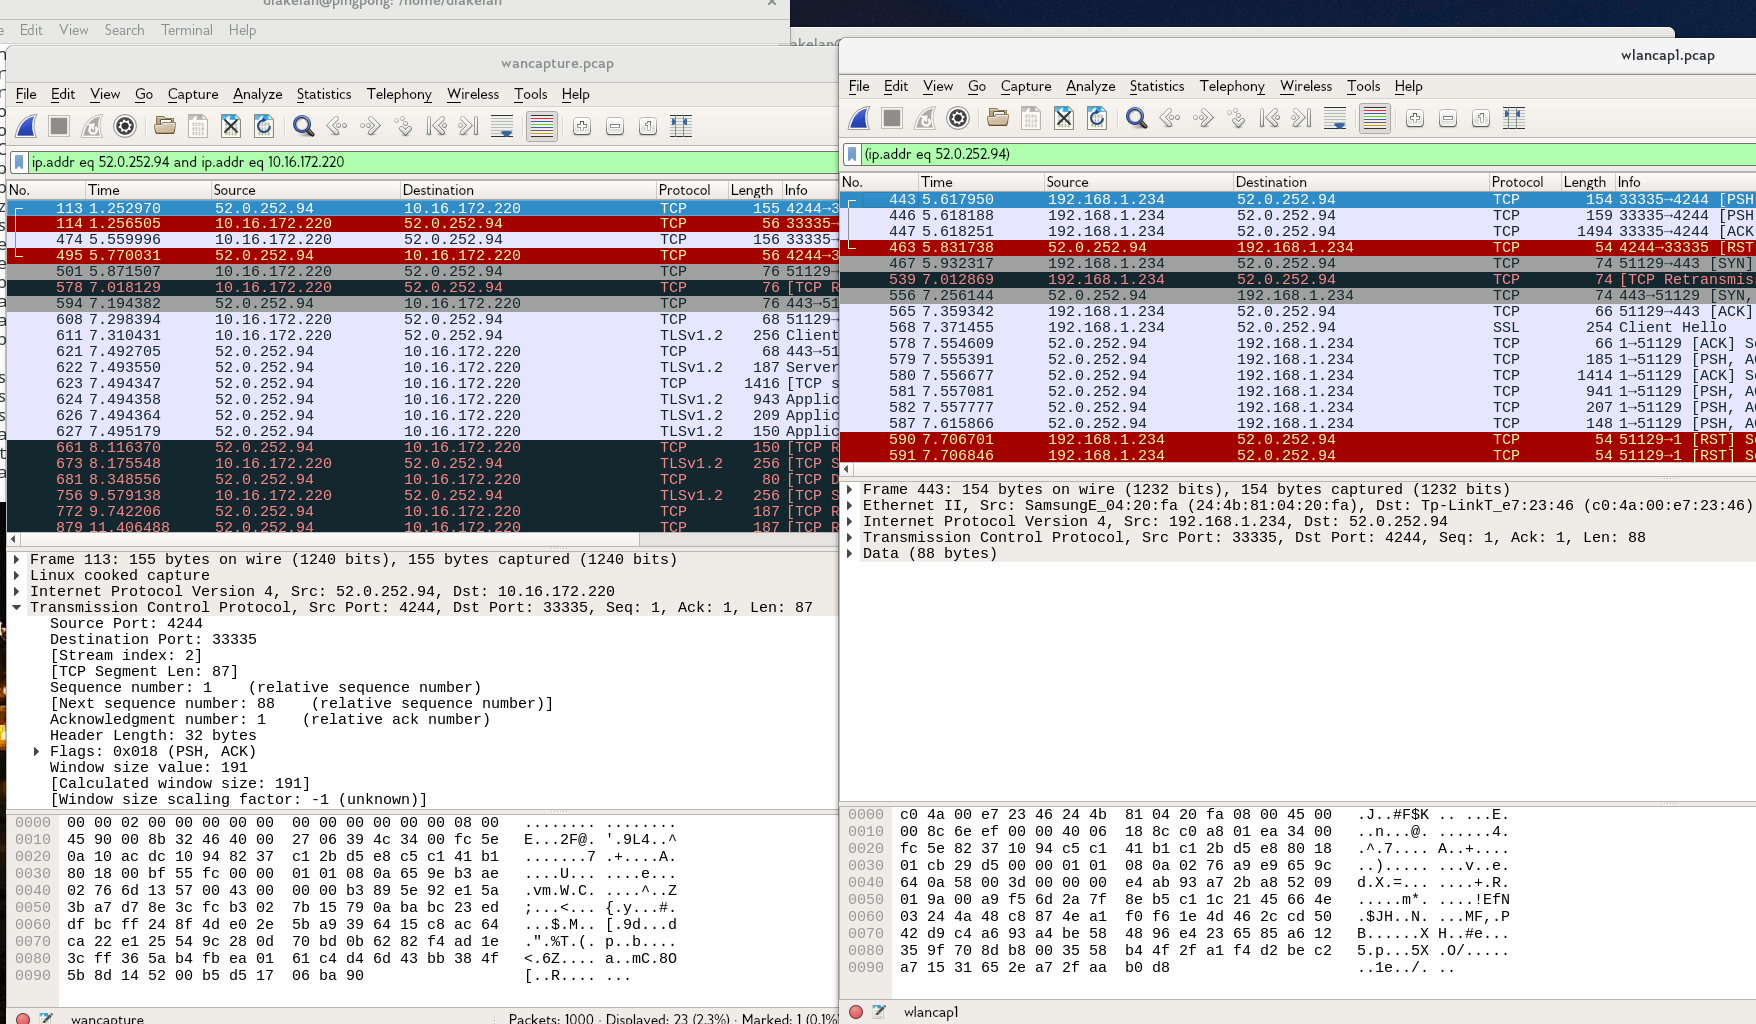Screen dimensions: 1756x1024
Task: Expand Internet Protocol Version 4 in wlancap1
Action: [850, 522]
